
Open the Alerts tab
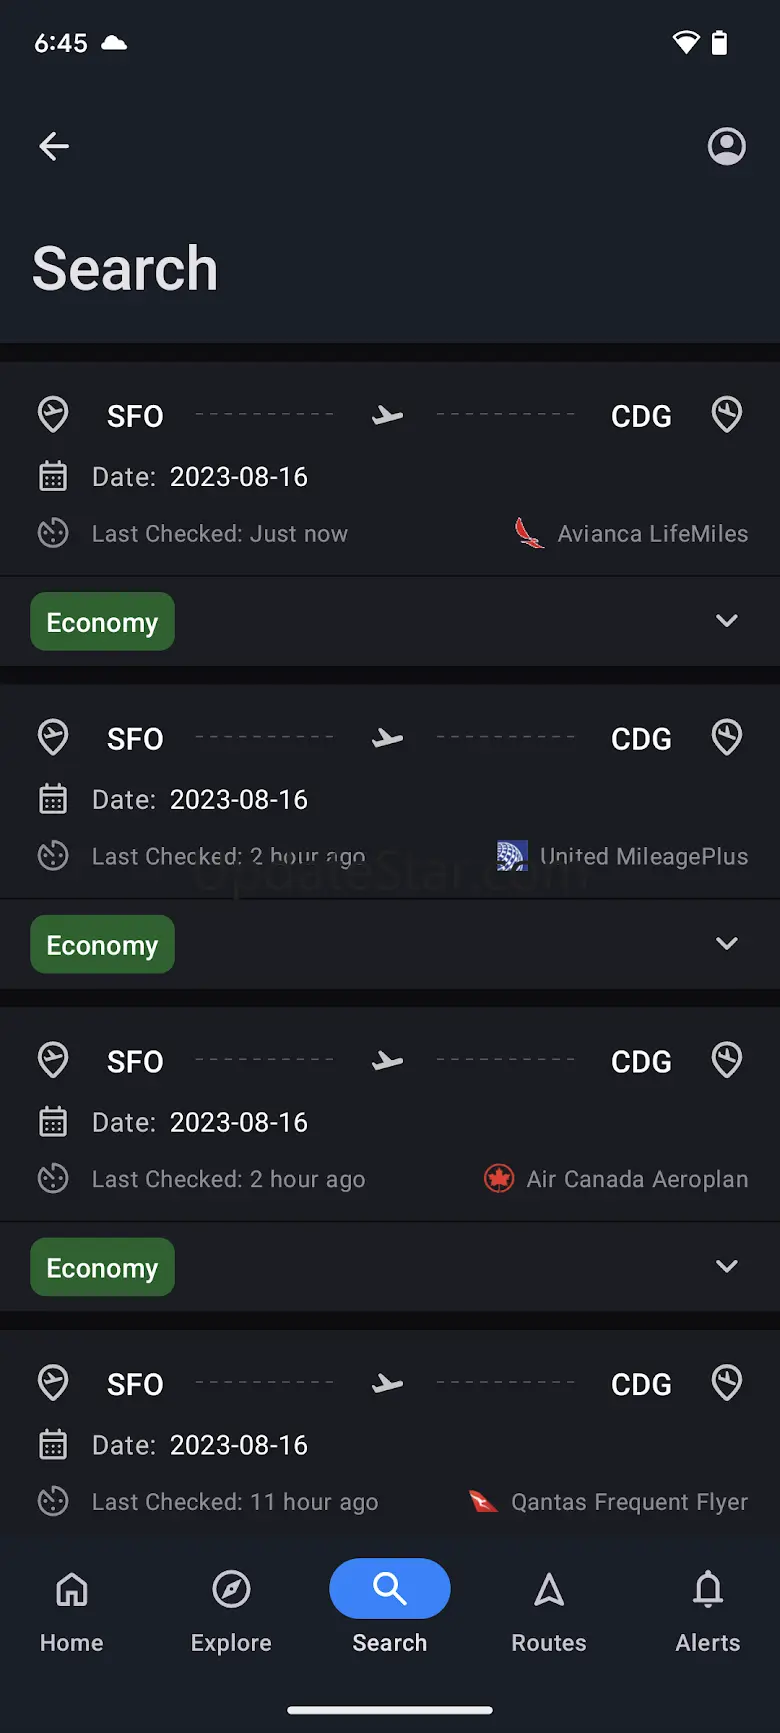coord(708,1607)
